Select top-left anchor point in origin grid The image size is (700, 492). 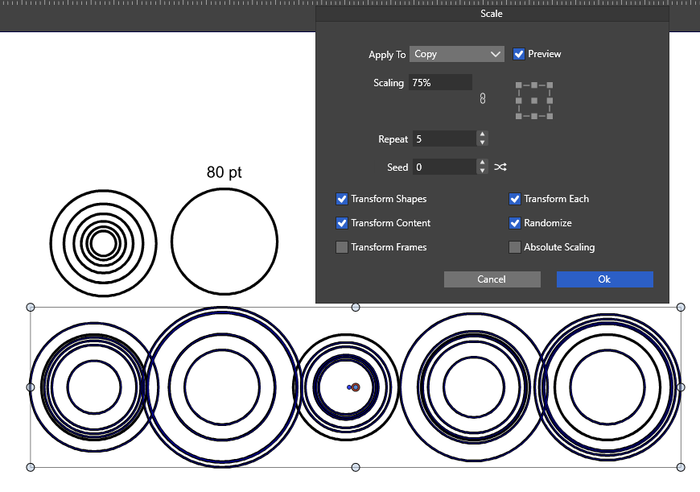pyautogui.click(x=519, y=86)
